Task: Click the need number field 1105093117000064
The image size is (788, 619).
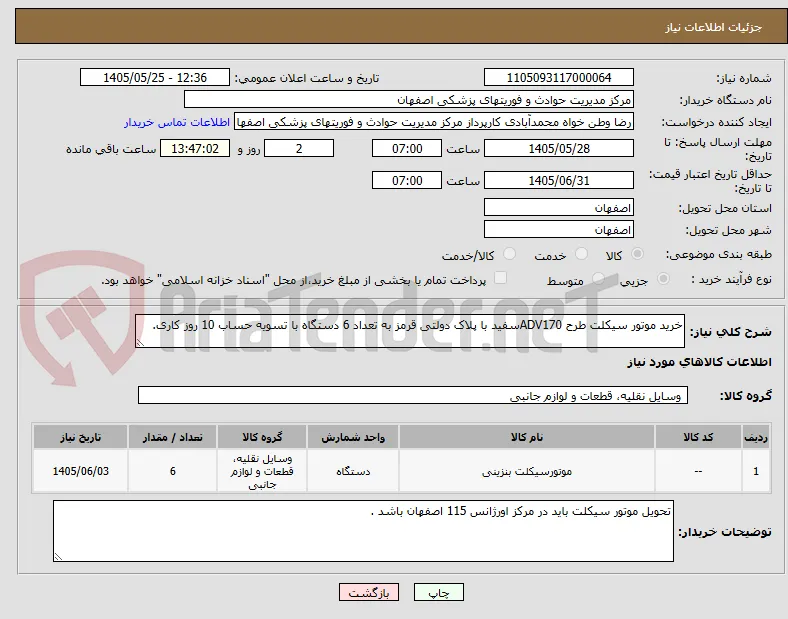Action: coord(559,77)
